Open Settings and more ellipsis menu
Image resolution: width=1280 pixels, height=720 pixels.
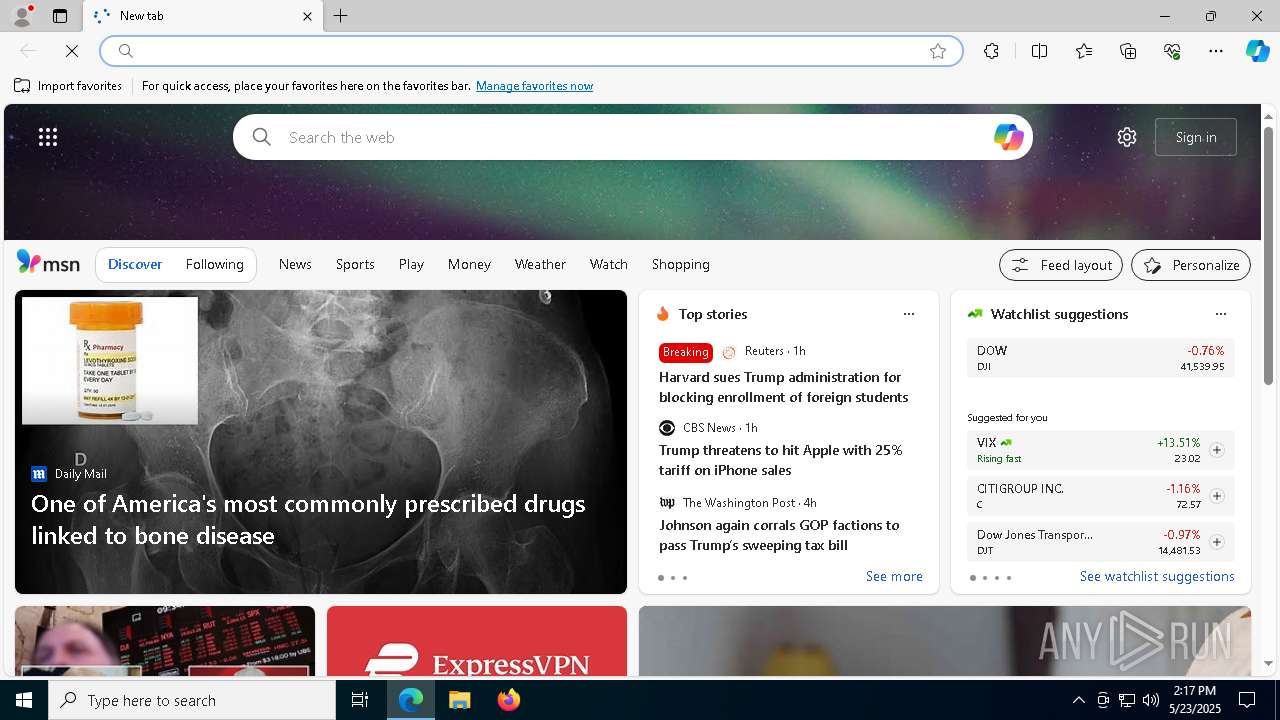pyautogui.click(x=1216, y=51)
